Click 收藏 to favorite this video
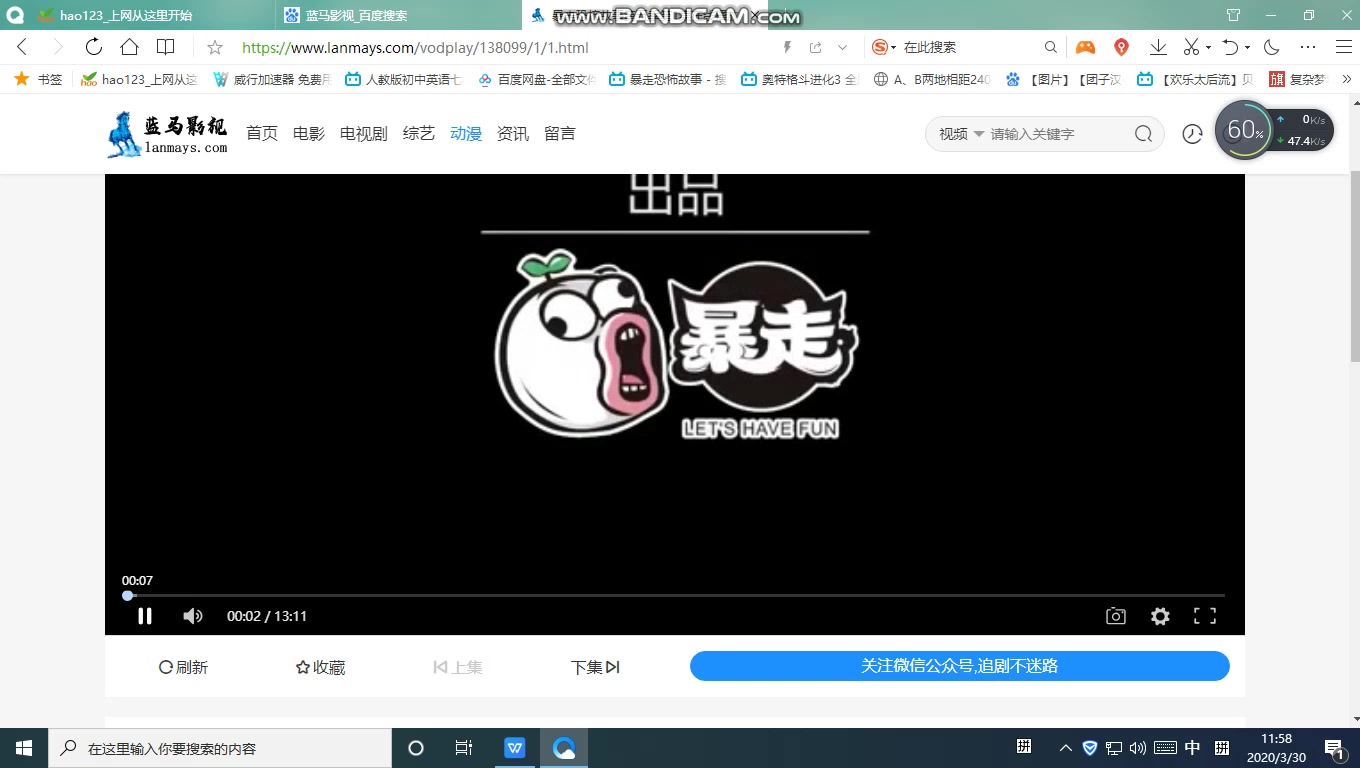This screenshot has height=768, width=1360. tap(320, 667)
